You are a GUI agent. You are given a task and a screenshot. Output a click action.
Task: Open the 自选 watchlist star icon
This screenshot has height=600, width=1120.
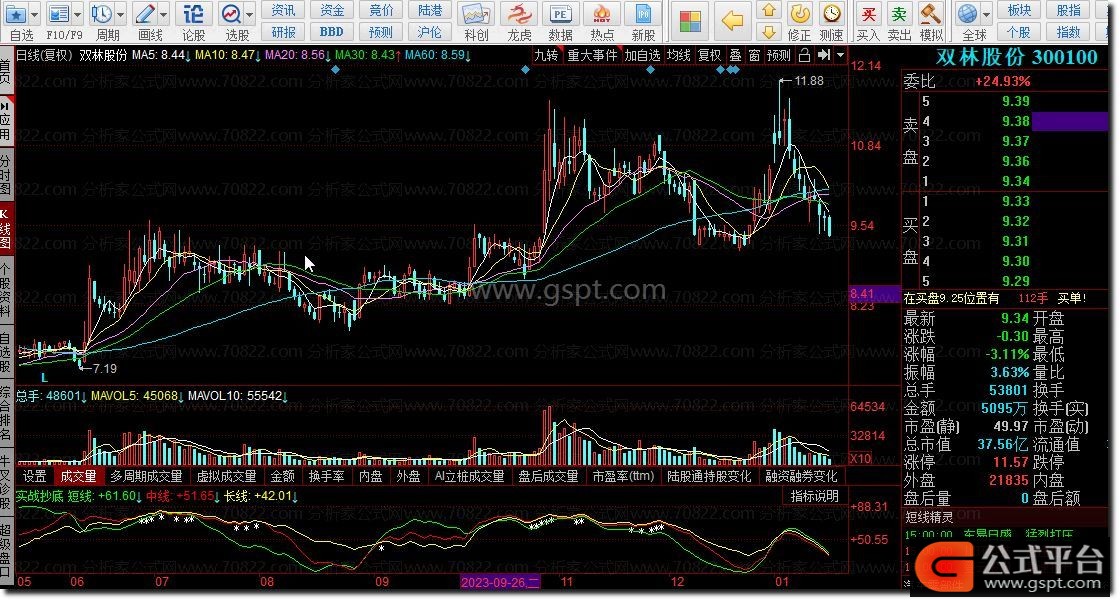pos(16,14)
